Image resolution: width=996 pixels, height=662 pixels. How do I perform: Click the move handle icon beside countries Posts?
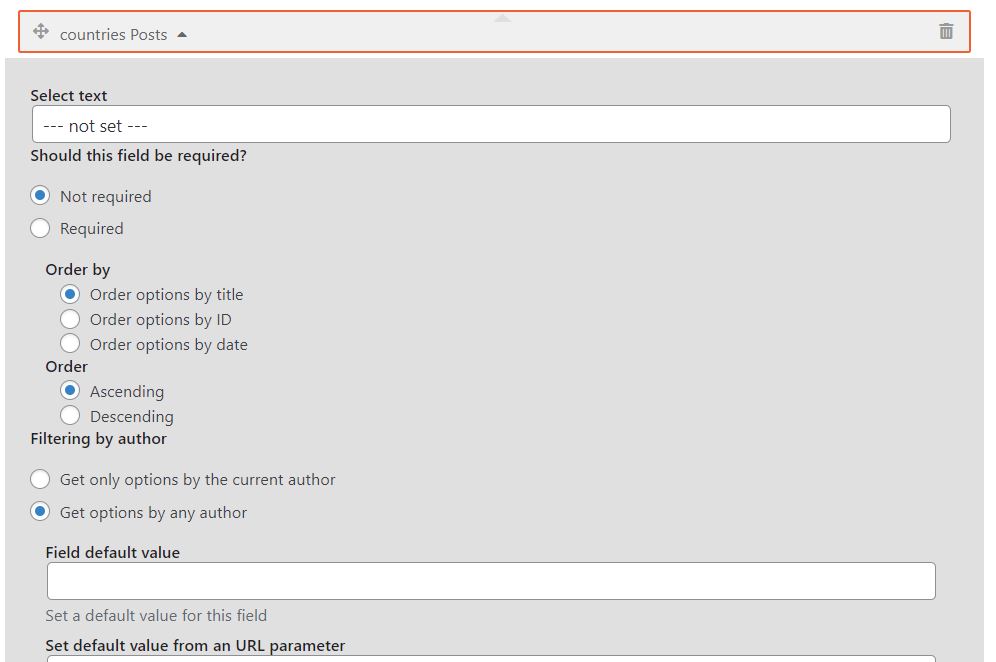[x=41, y=31]
